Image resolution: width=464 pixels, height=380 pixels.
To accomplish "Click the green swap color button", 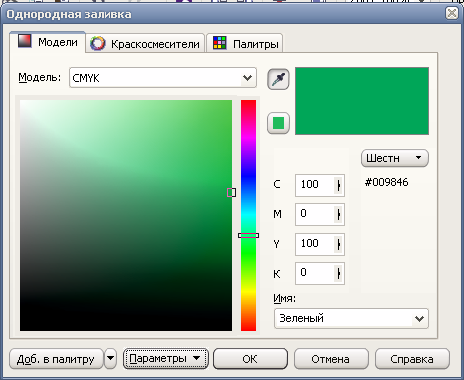I will [278, 123].
